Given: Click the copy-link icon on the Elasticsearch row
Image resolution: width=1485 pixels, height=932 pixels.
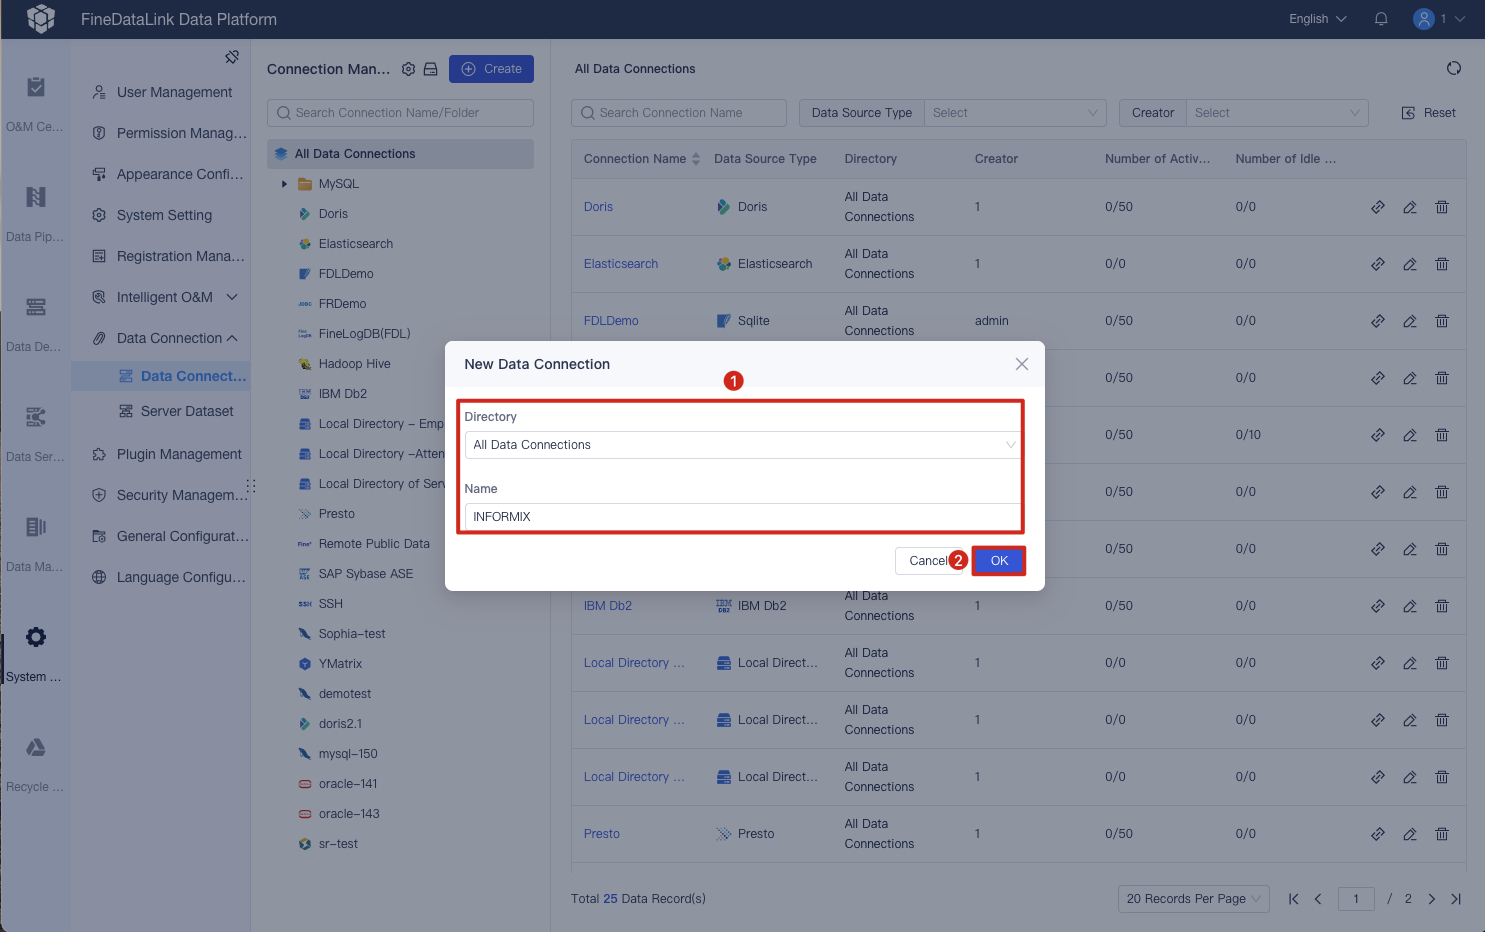Looking at the screenshot, I should click(x=1378, y=264).
